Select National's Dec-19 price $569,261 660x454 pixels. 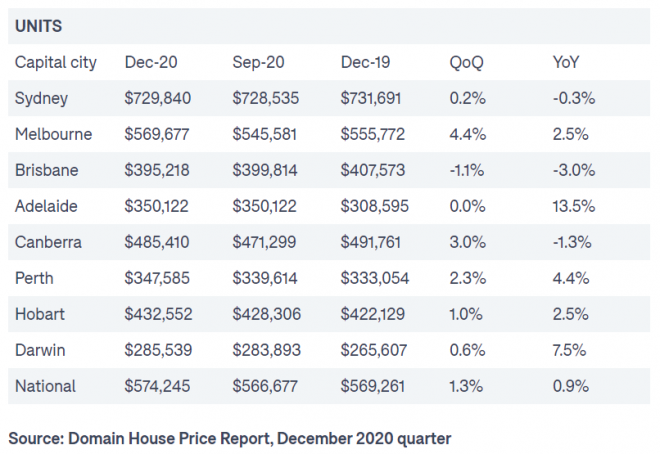click(374, 386)
